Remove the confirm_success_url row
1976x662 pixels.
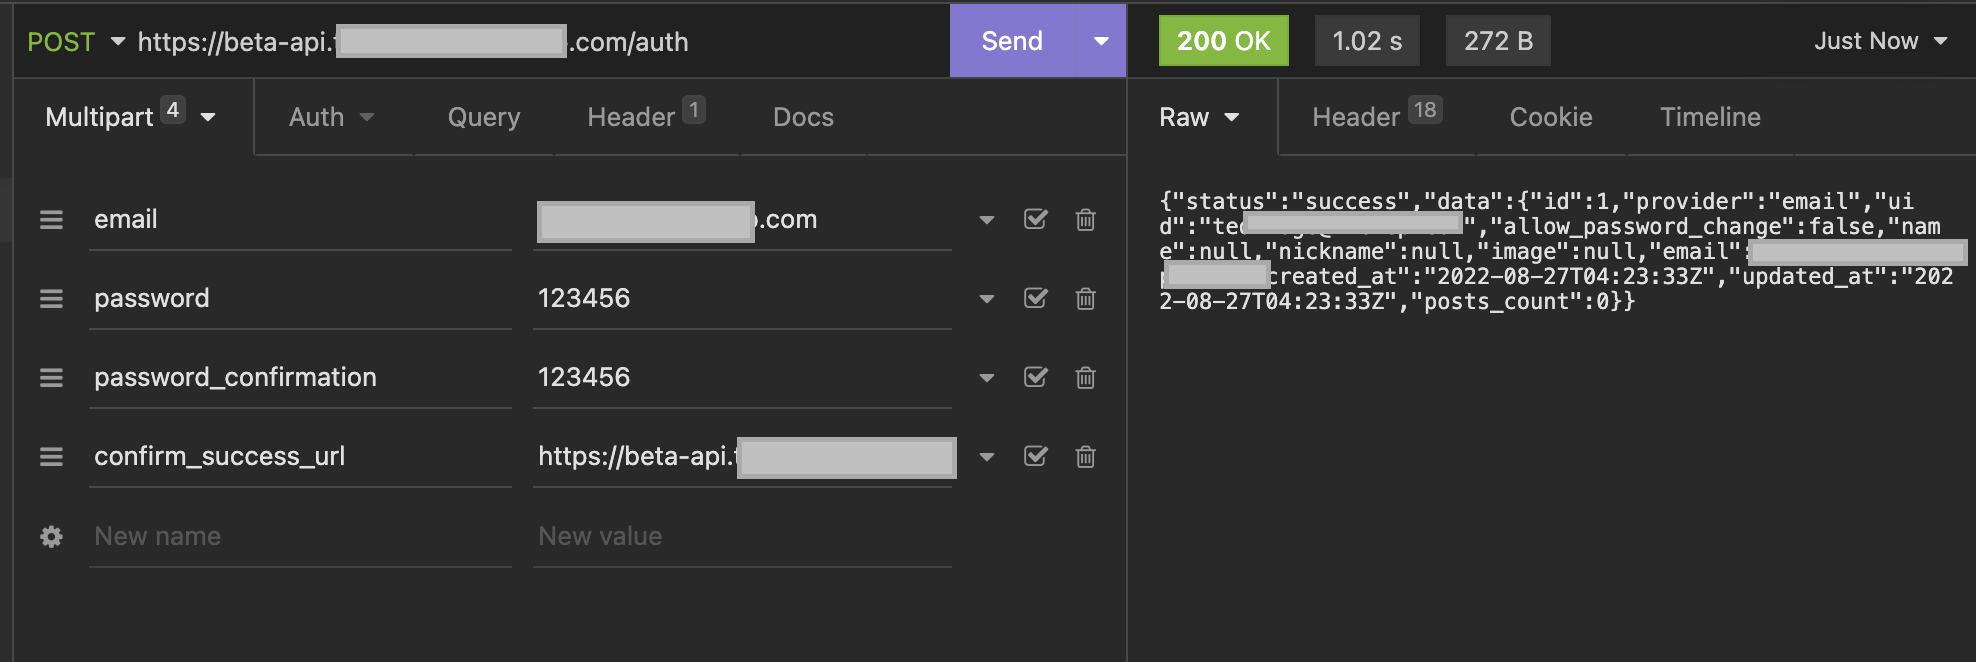pyautogui.click(x=1085, y=457)
